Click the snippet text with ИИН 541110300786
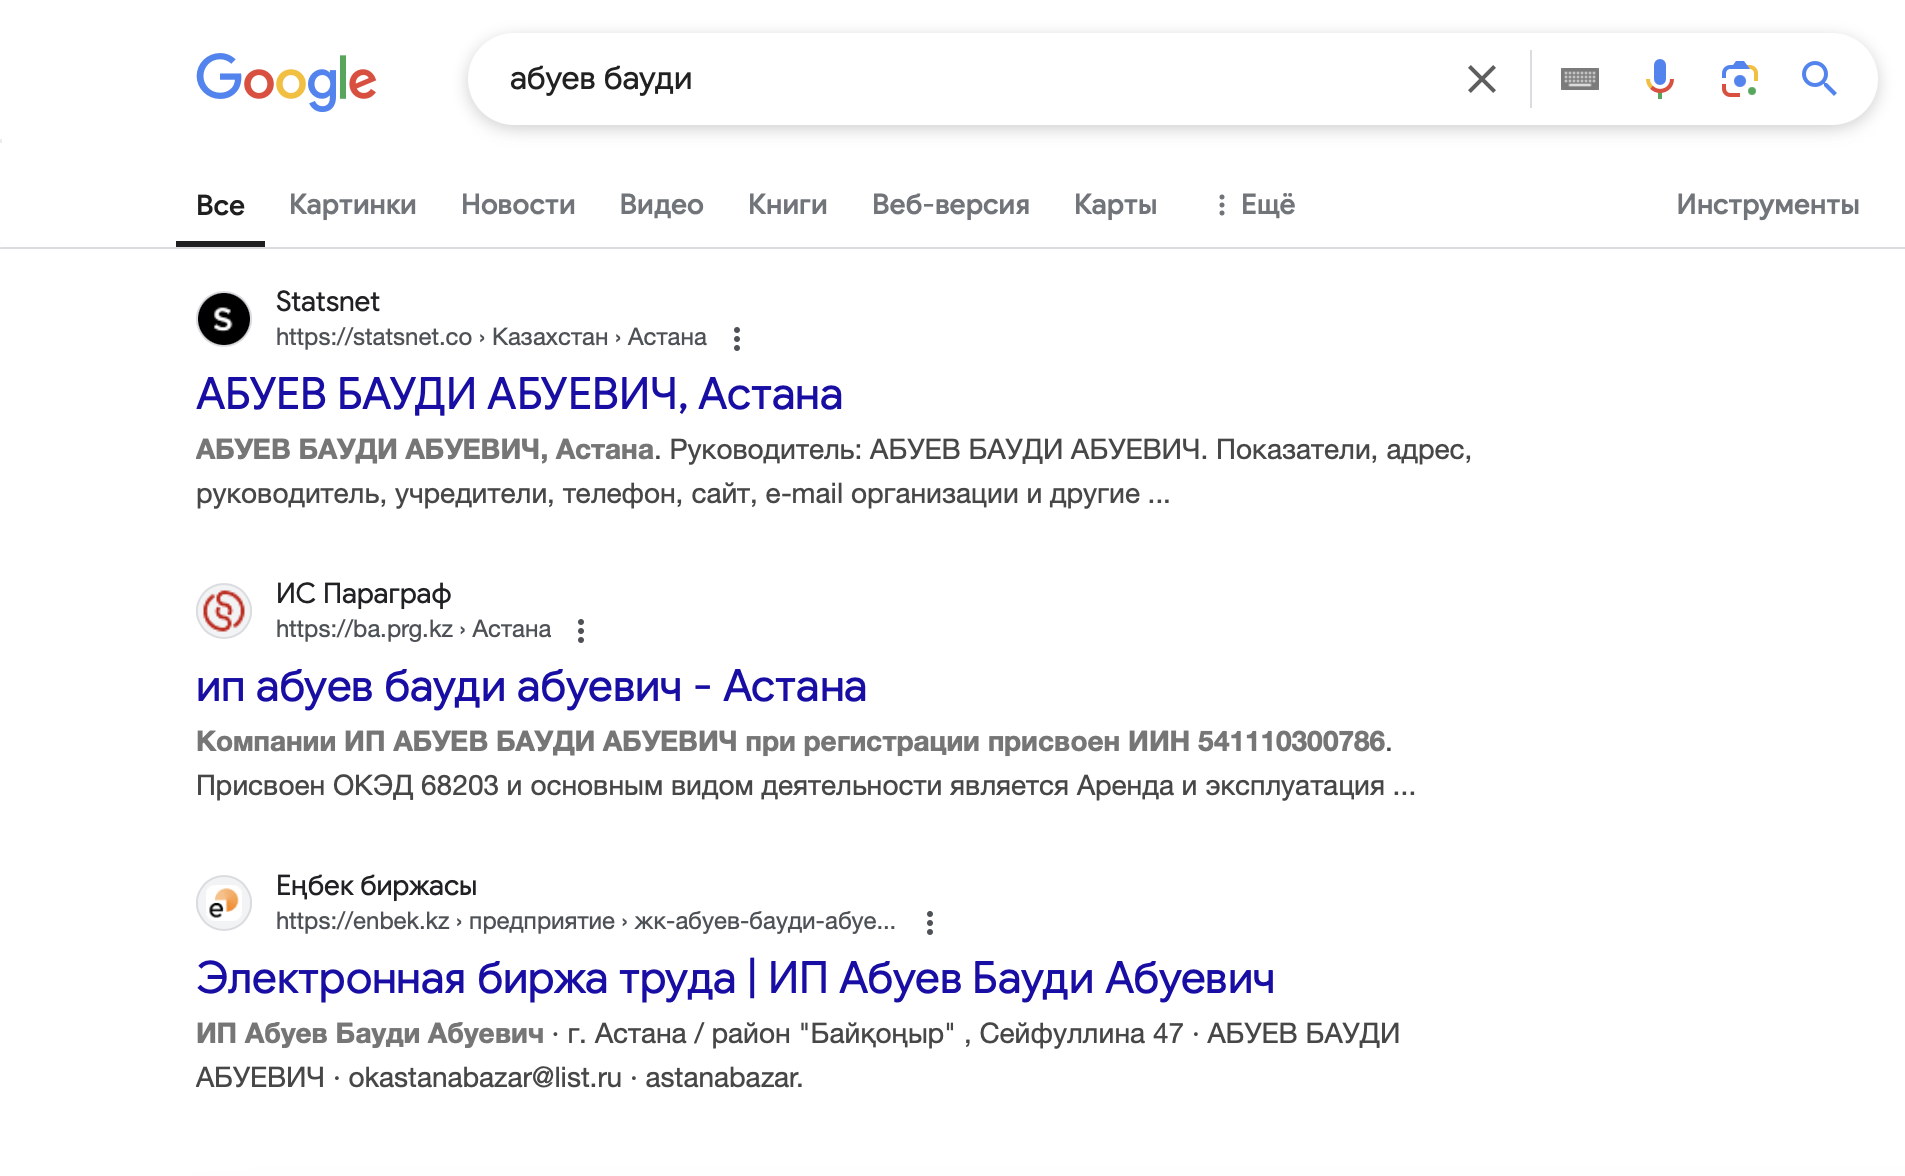Image resolution: width=1905 pixels, height=1176 pixels. 806,763
